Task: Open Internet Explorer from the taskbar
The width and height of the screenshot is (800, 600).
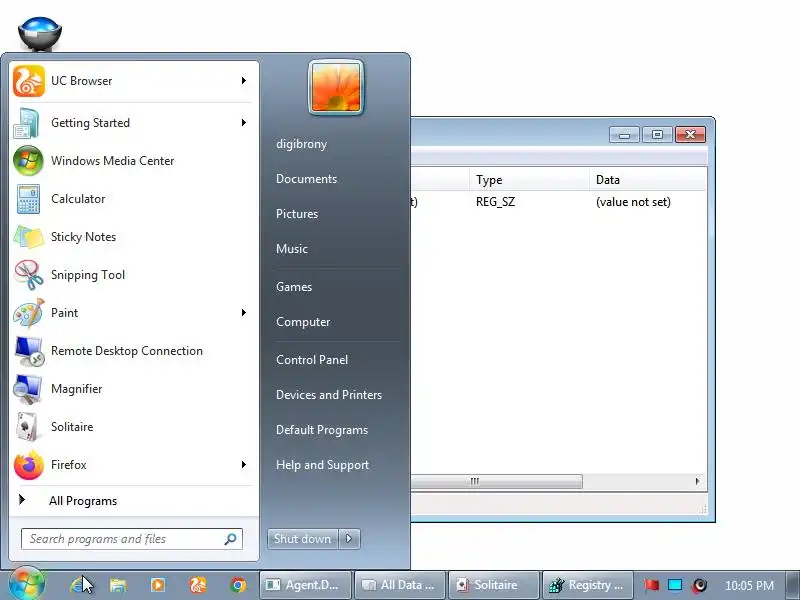Action: coord(80,585)
